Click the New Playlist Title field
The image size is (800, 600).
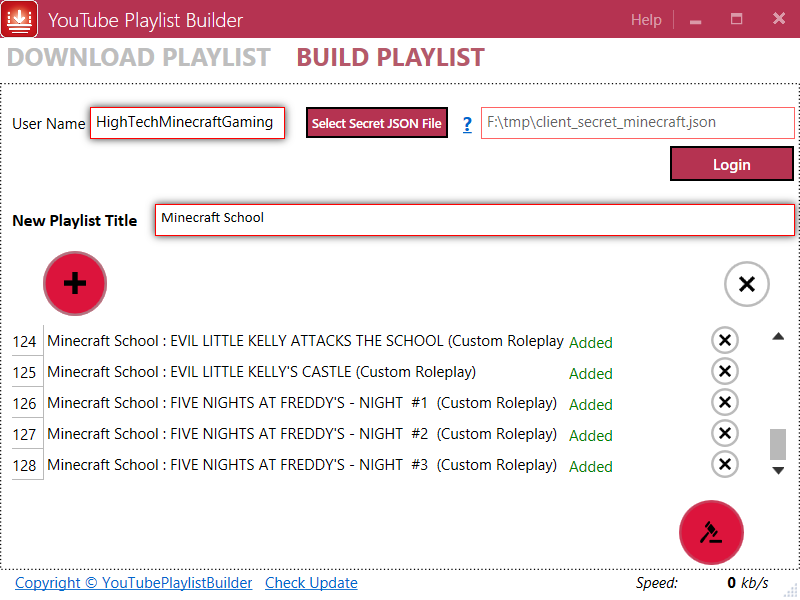pyautogui.click(x=474, y=220)
